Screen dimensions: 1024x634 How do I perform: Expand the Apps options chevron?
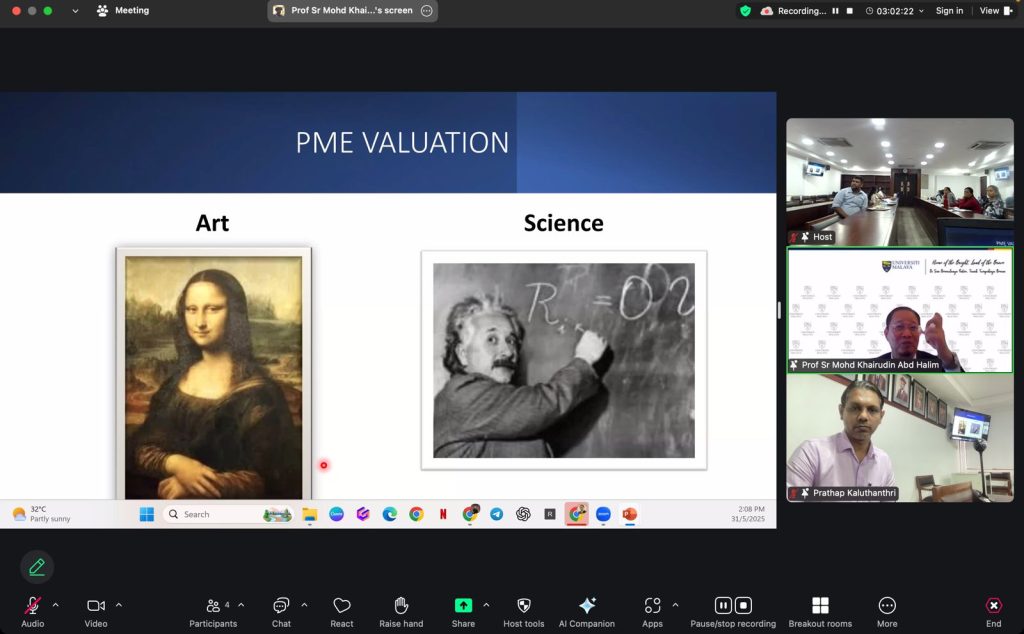pos(675,605)
